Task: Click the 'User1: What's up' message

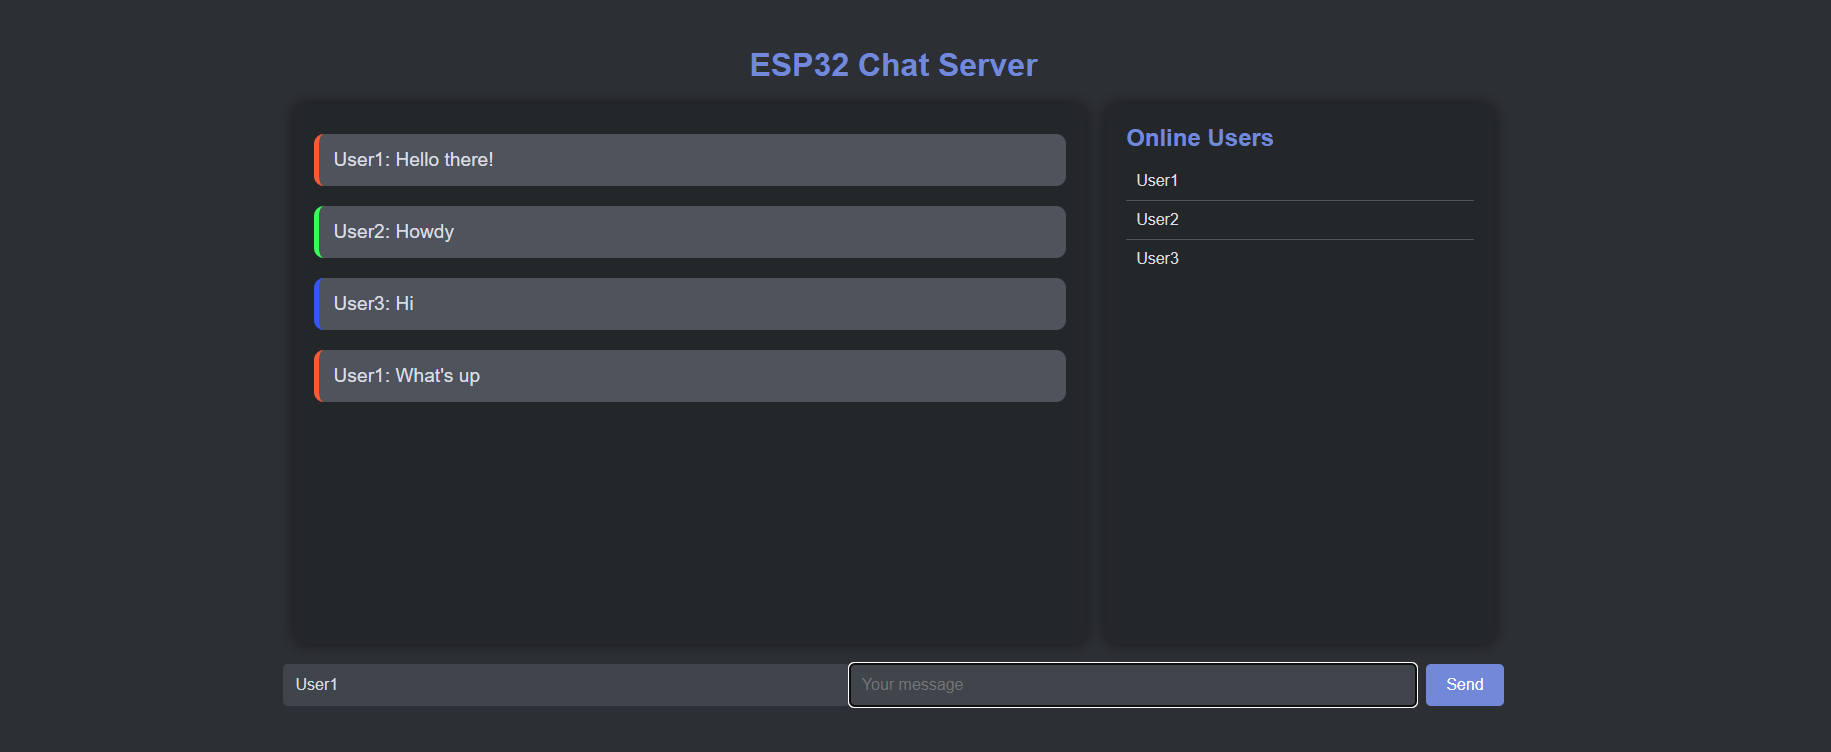Action: point(690,376)
